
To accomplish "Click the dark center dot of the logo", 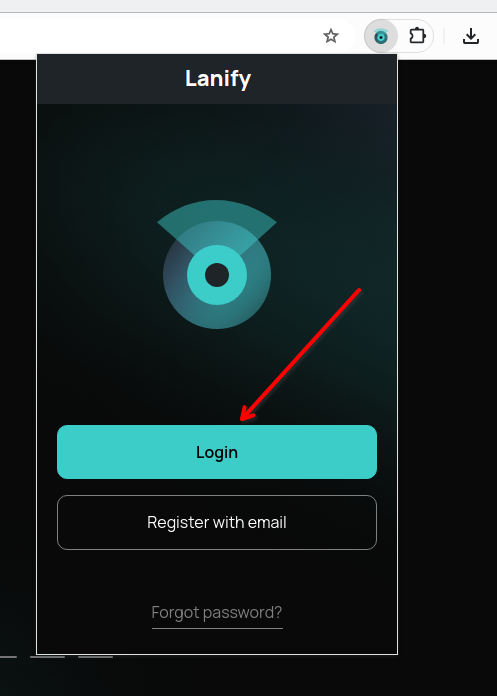I will click(x=217, y=275).
